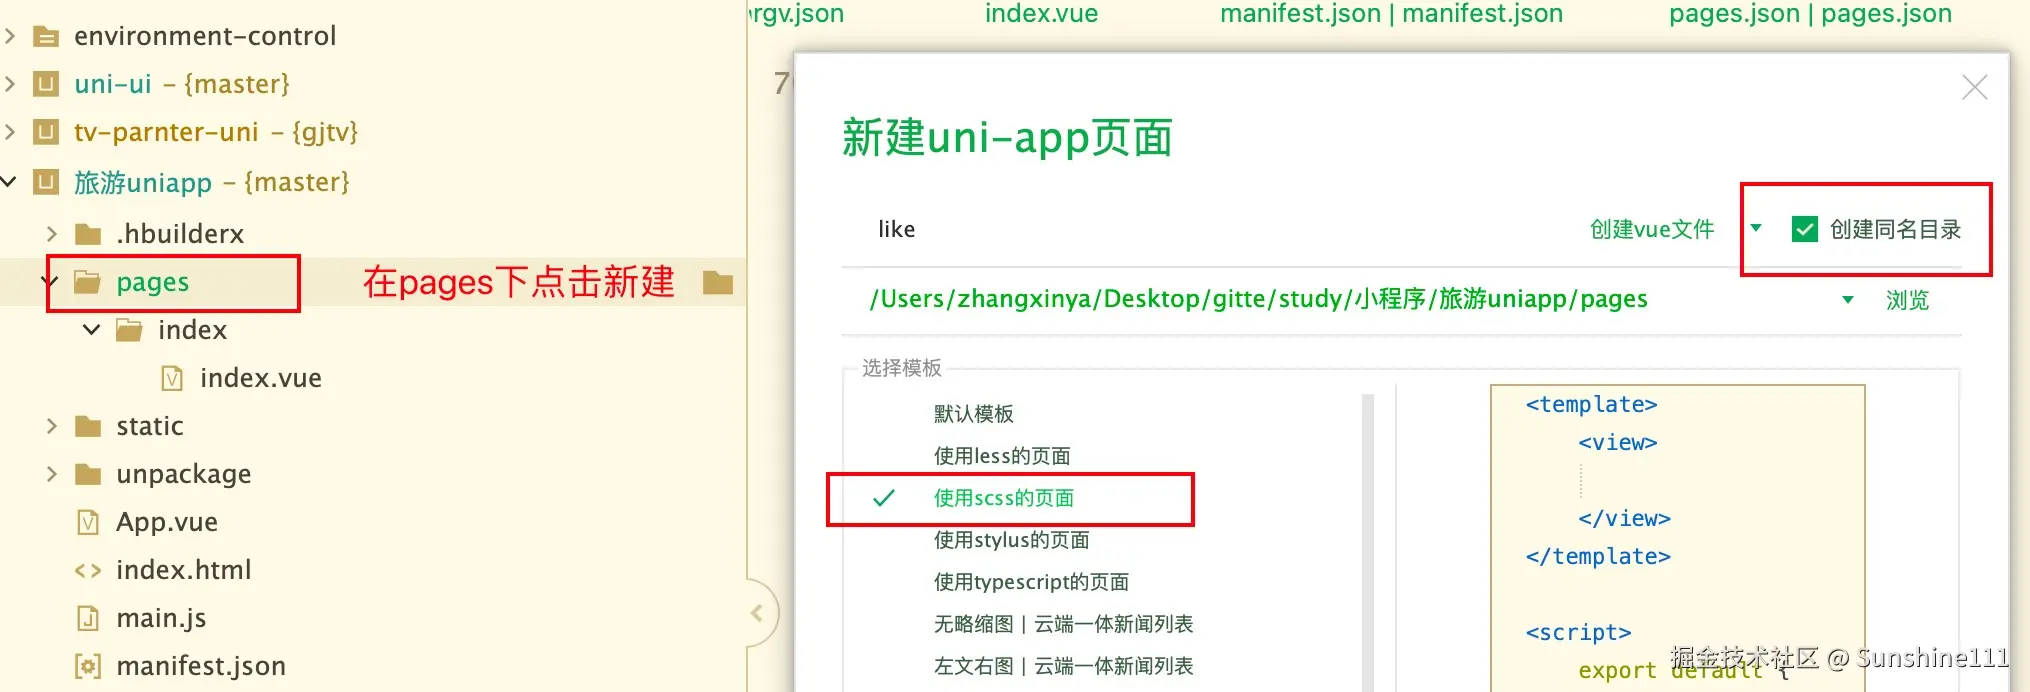Edit the page name field containing like
This screenshot has width=2030, height=692.
tap(1210, 229)
